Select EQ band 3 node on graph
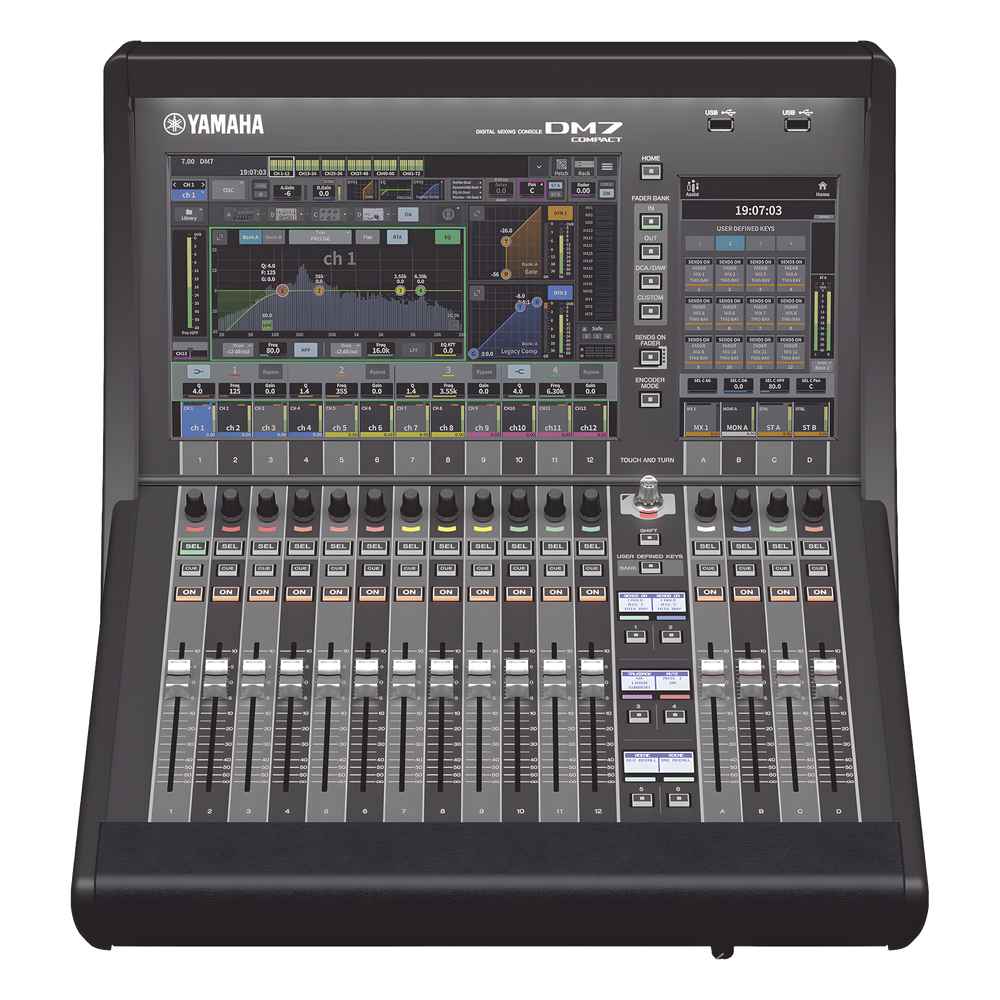The height and width of the screenshot is (1000, 1000). click(401, 291)
